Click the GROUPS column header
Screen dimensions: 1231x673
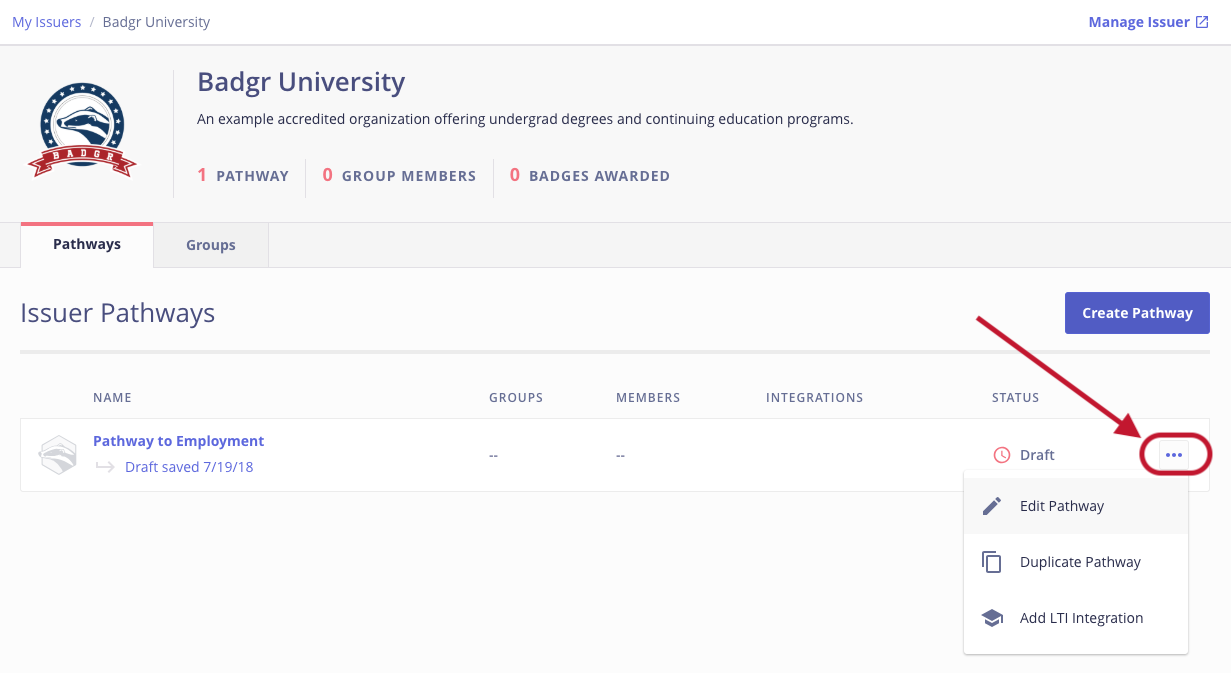click(x=516, y=398)
